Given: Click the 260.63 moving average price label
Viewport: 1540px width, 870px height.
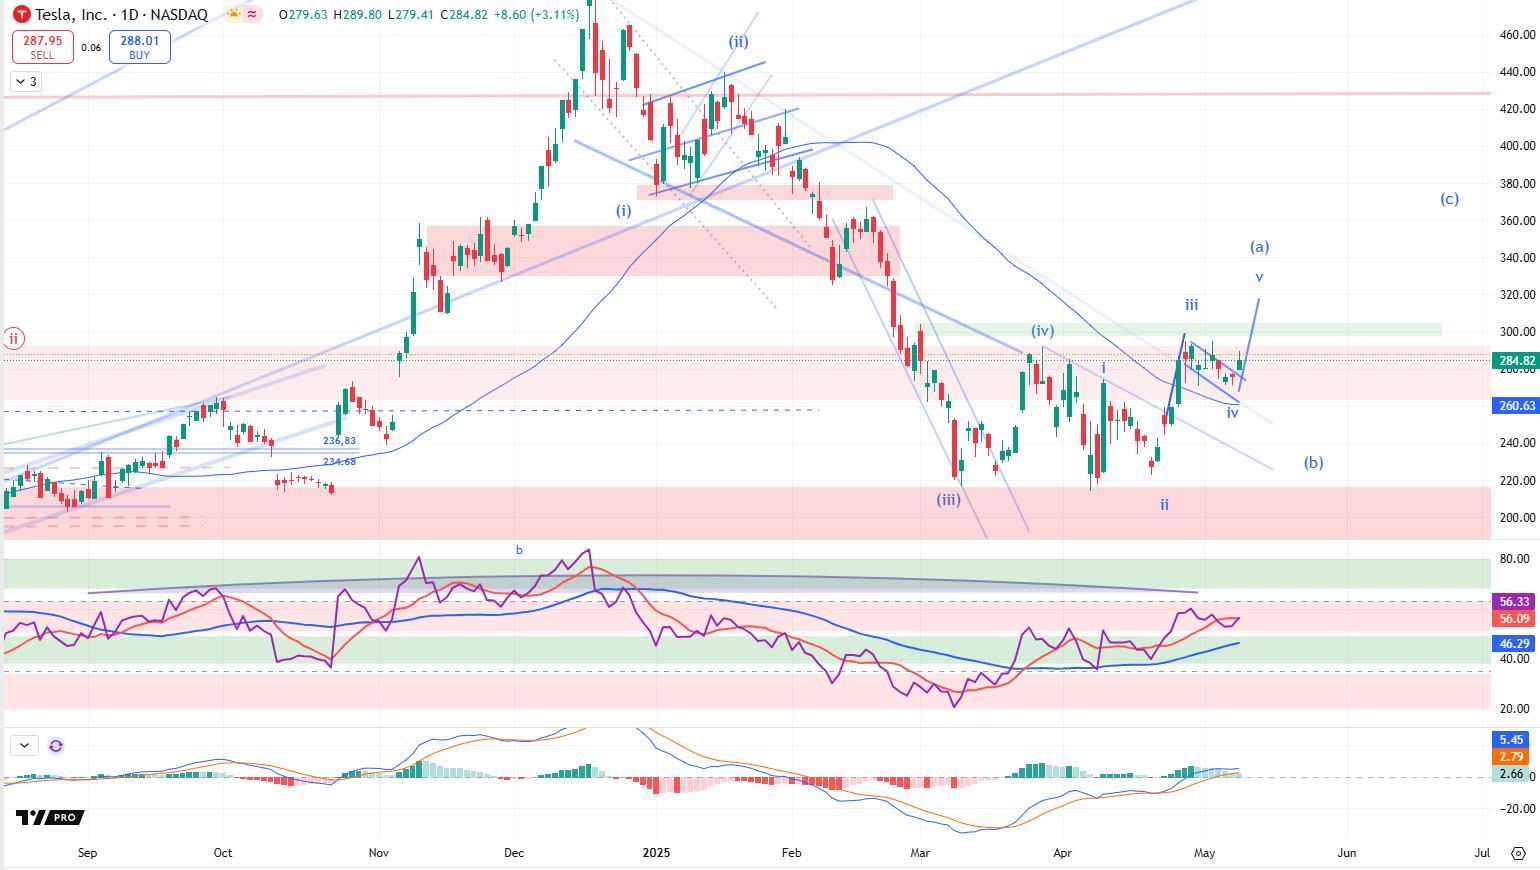Looking at the screenshot, I should tap(1515, 406).
